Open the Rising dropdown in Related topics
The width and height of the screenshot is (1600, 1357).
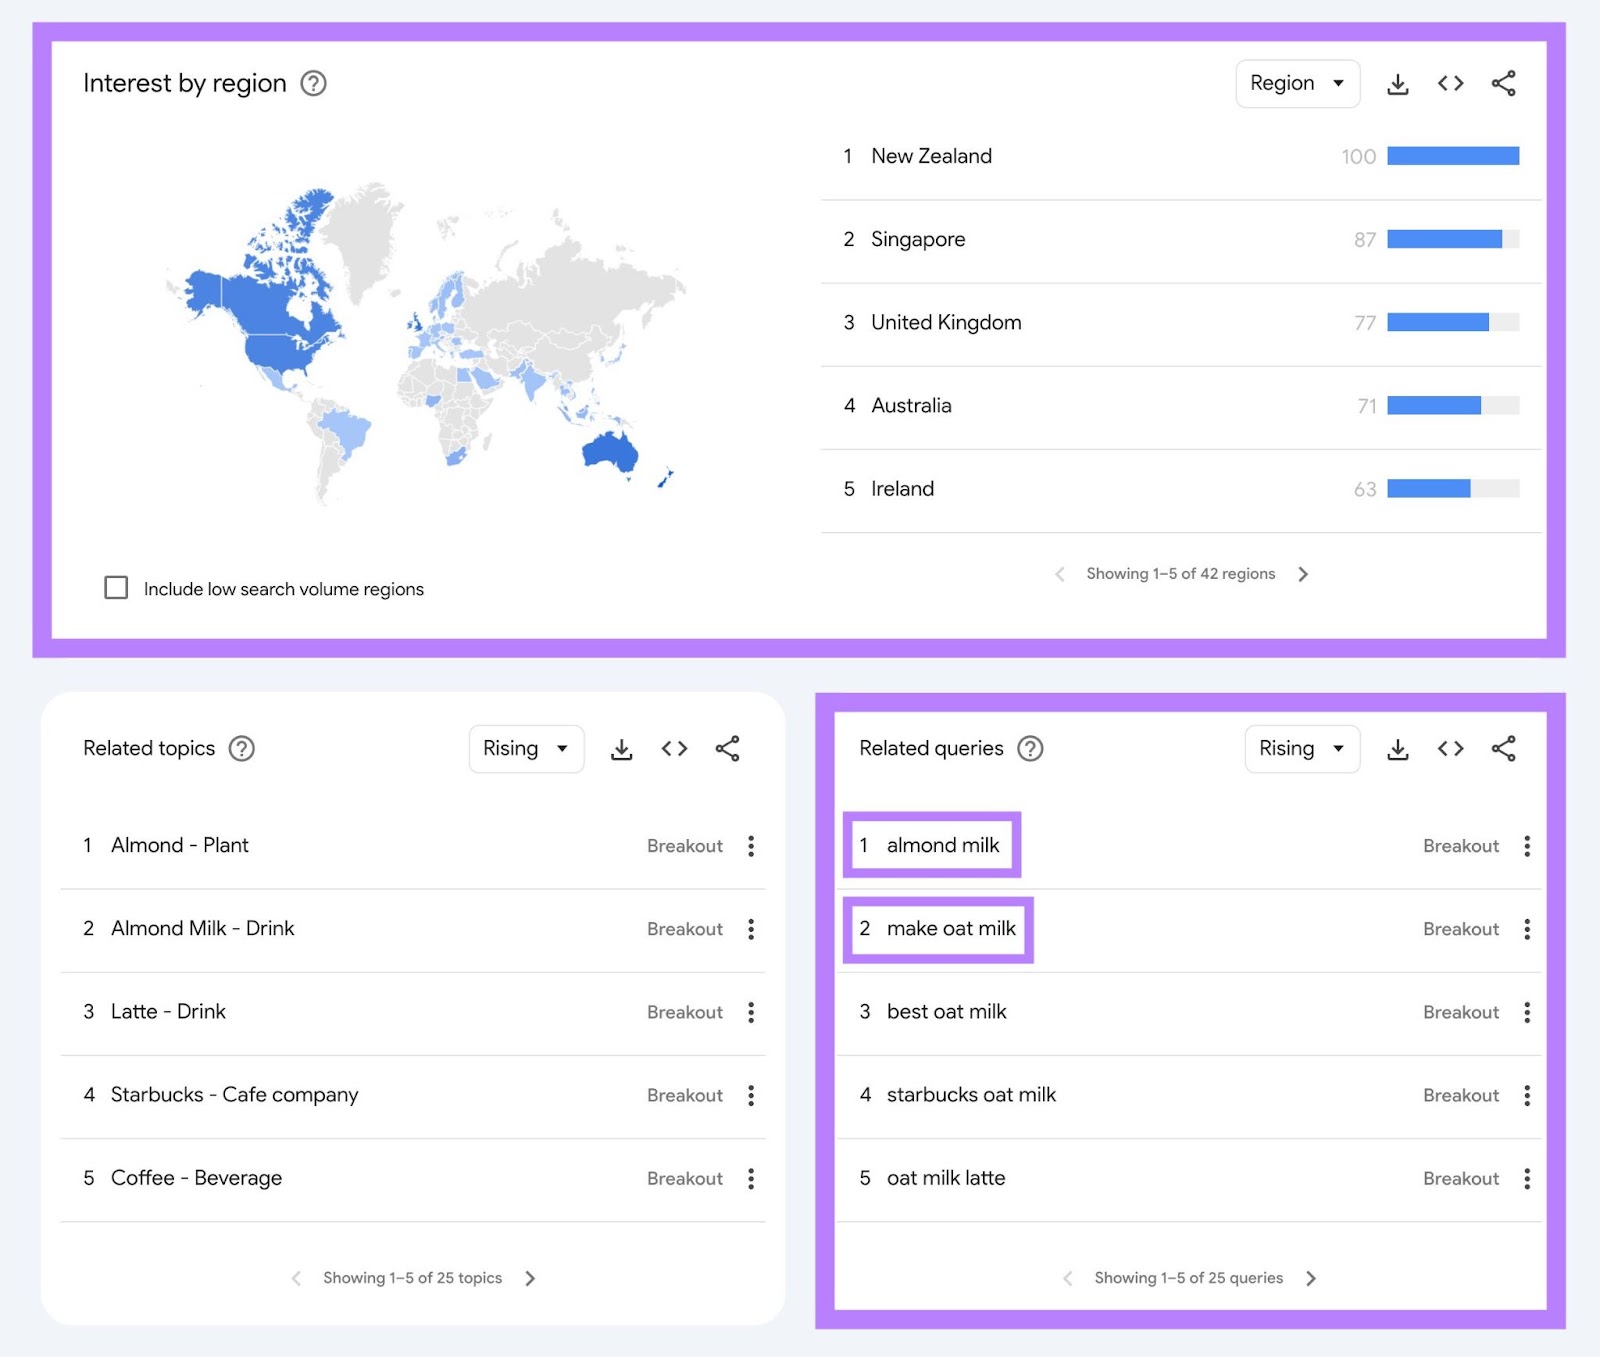(x=526, y=748)
